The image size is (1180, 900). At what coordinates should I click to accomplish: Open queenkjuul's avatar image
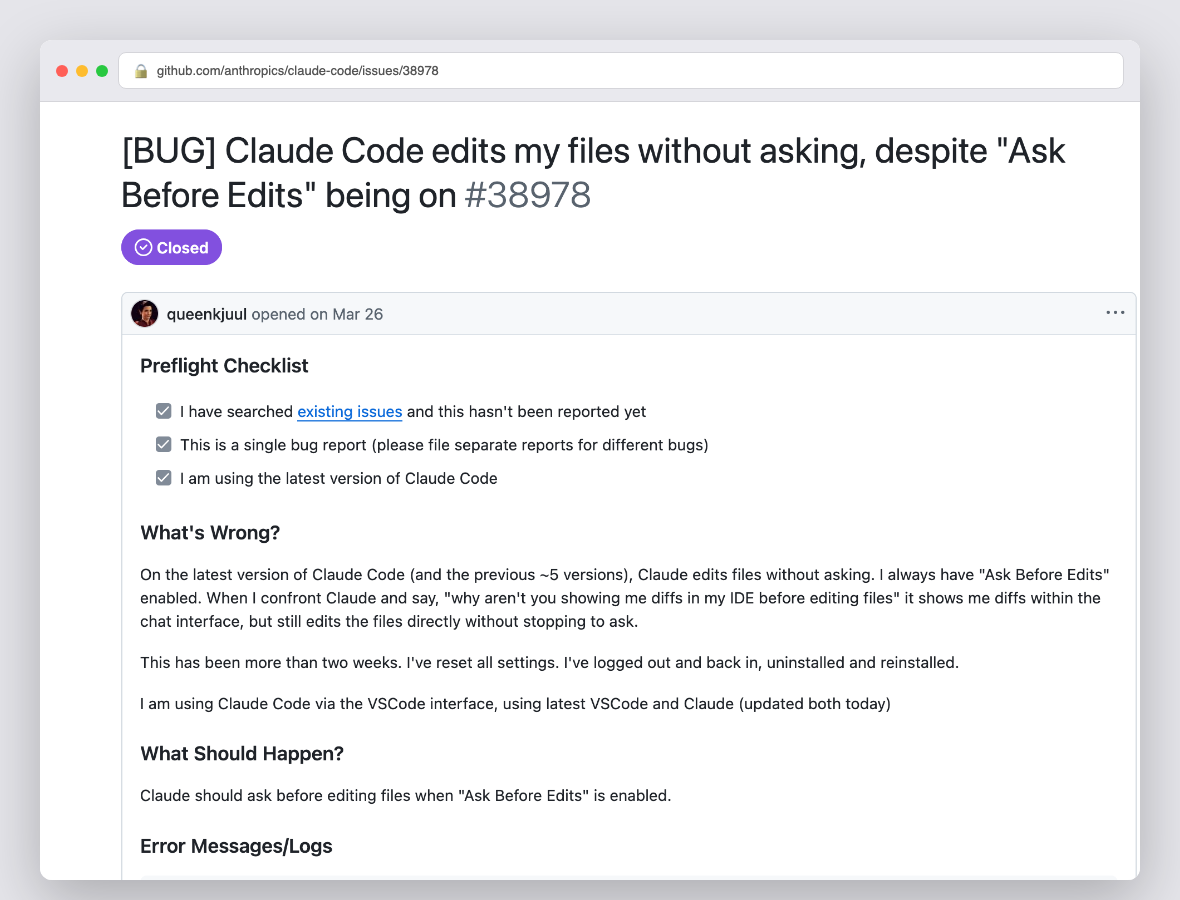[x=144, y=314]
